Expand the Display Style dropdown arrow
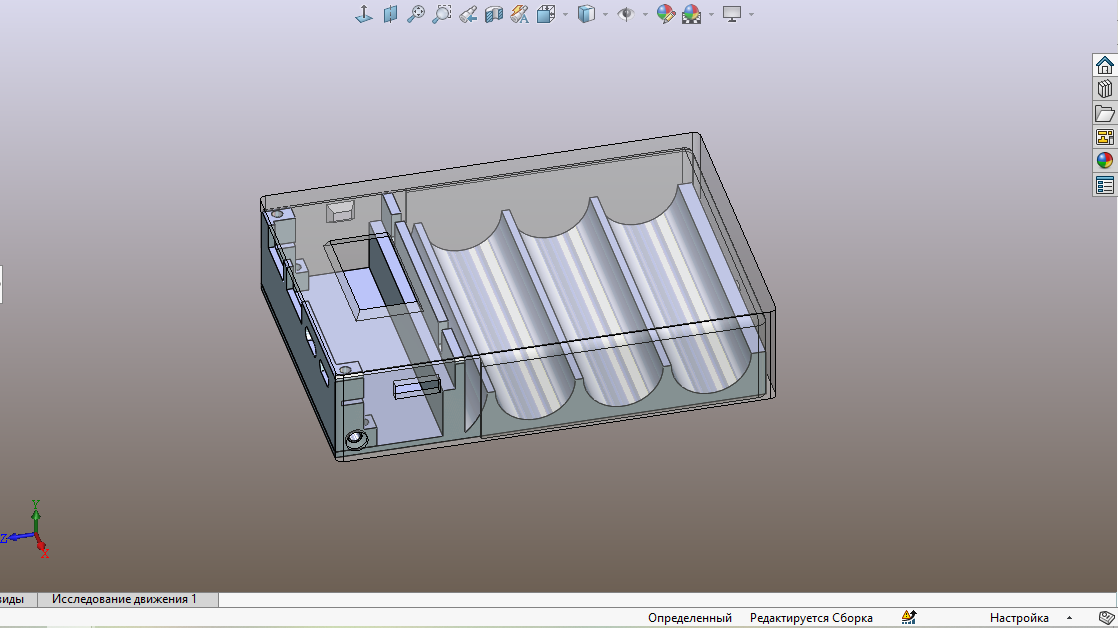Screen dimensions: 1118x628 606,14
